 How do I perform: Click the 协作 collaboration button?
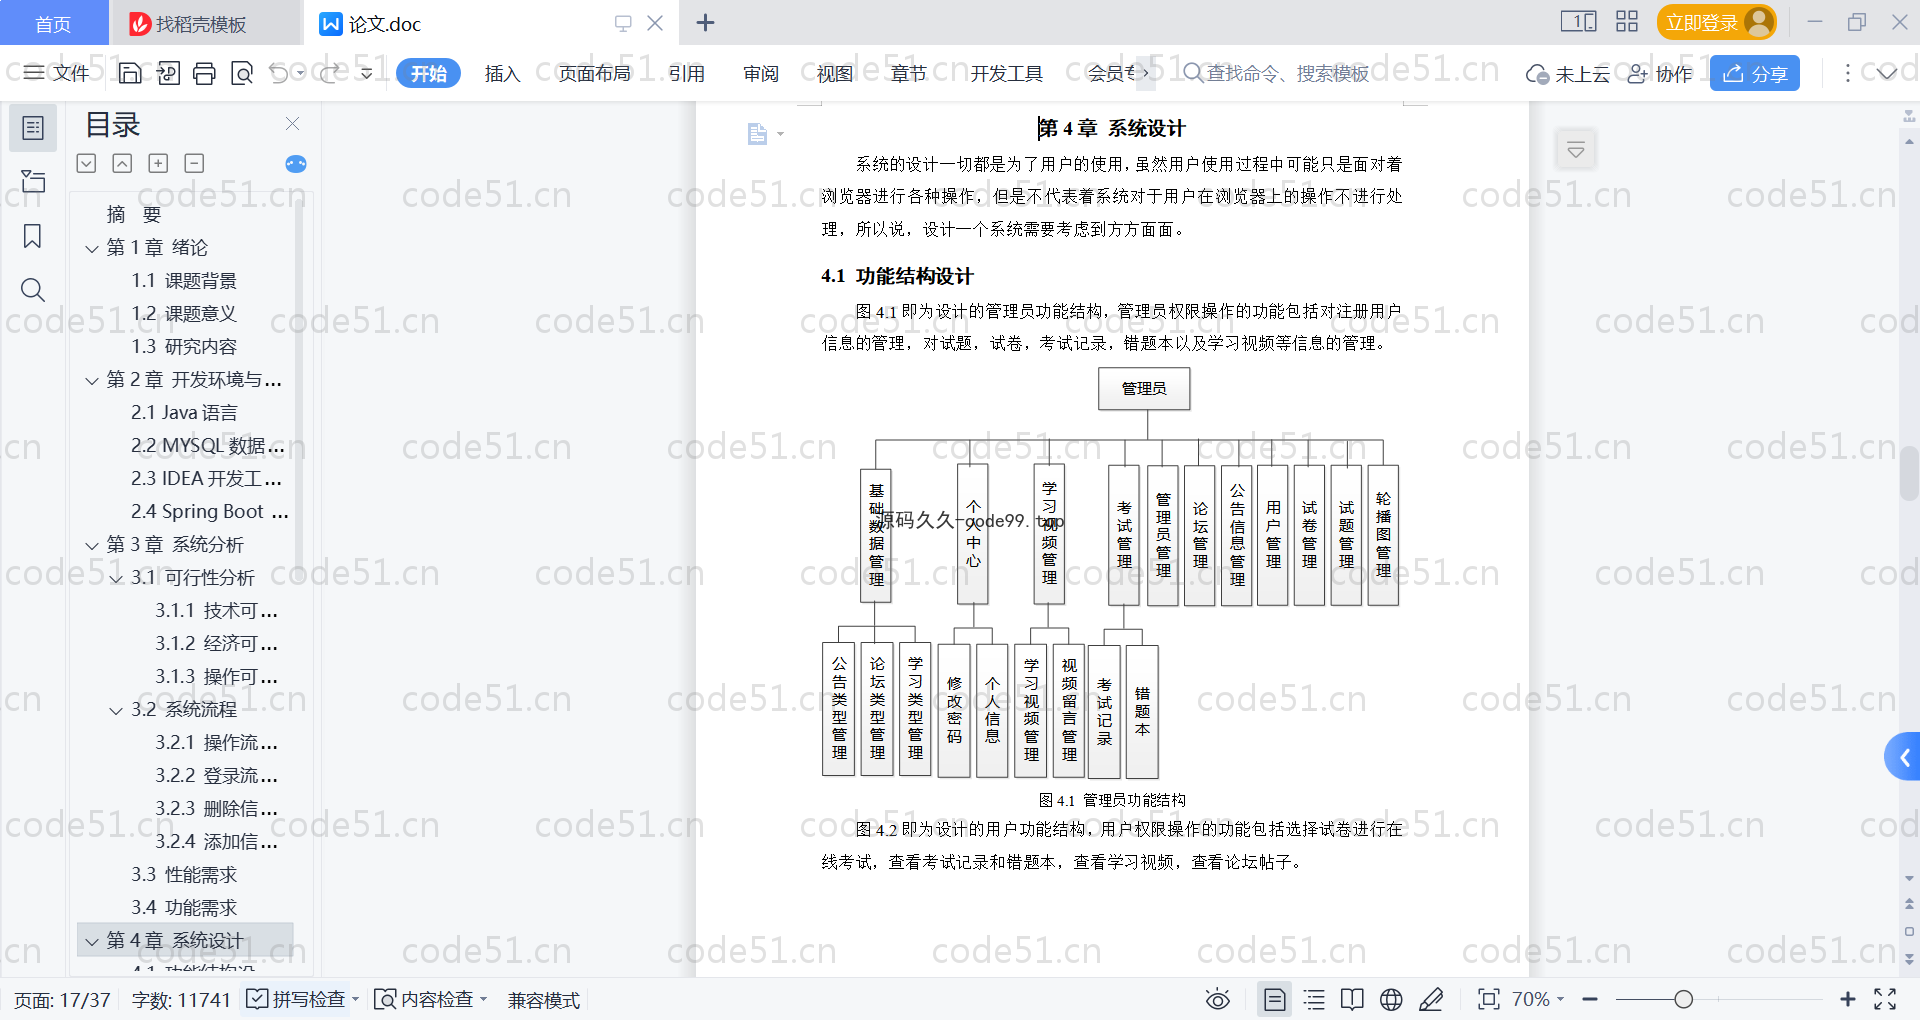point(1660,73)
